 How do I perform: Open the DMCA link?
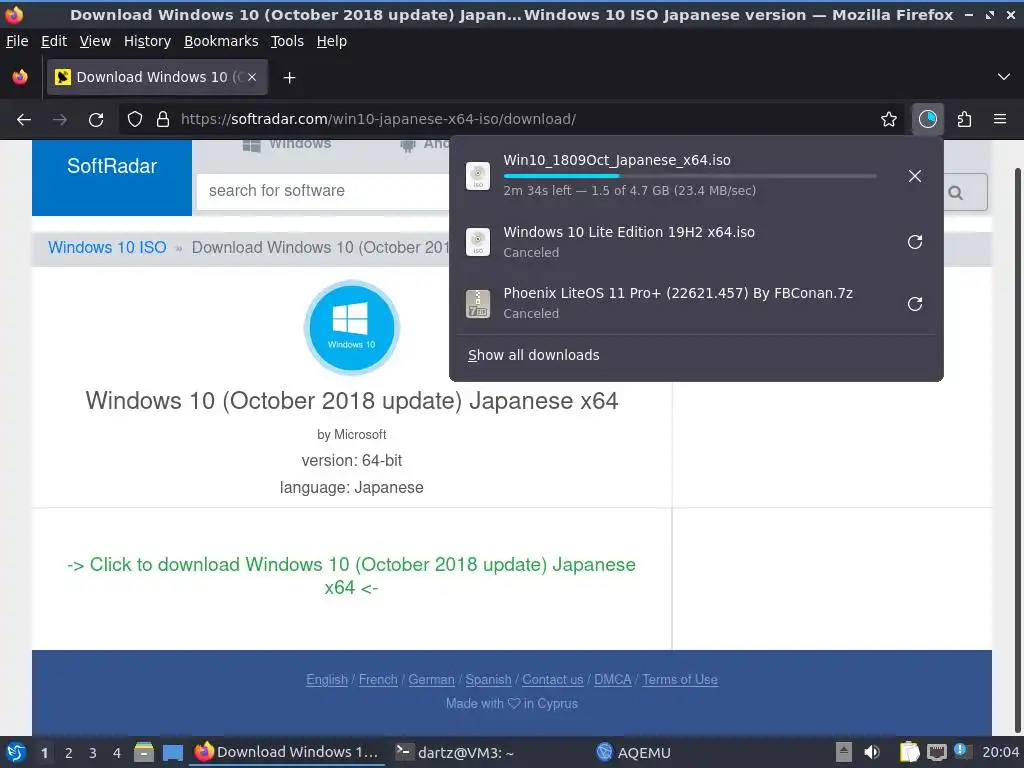click(x=613, y=680)
